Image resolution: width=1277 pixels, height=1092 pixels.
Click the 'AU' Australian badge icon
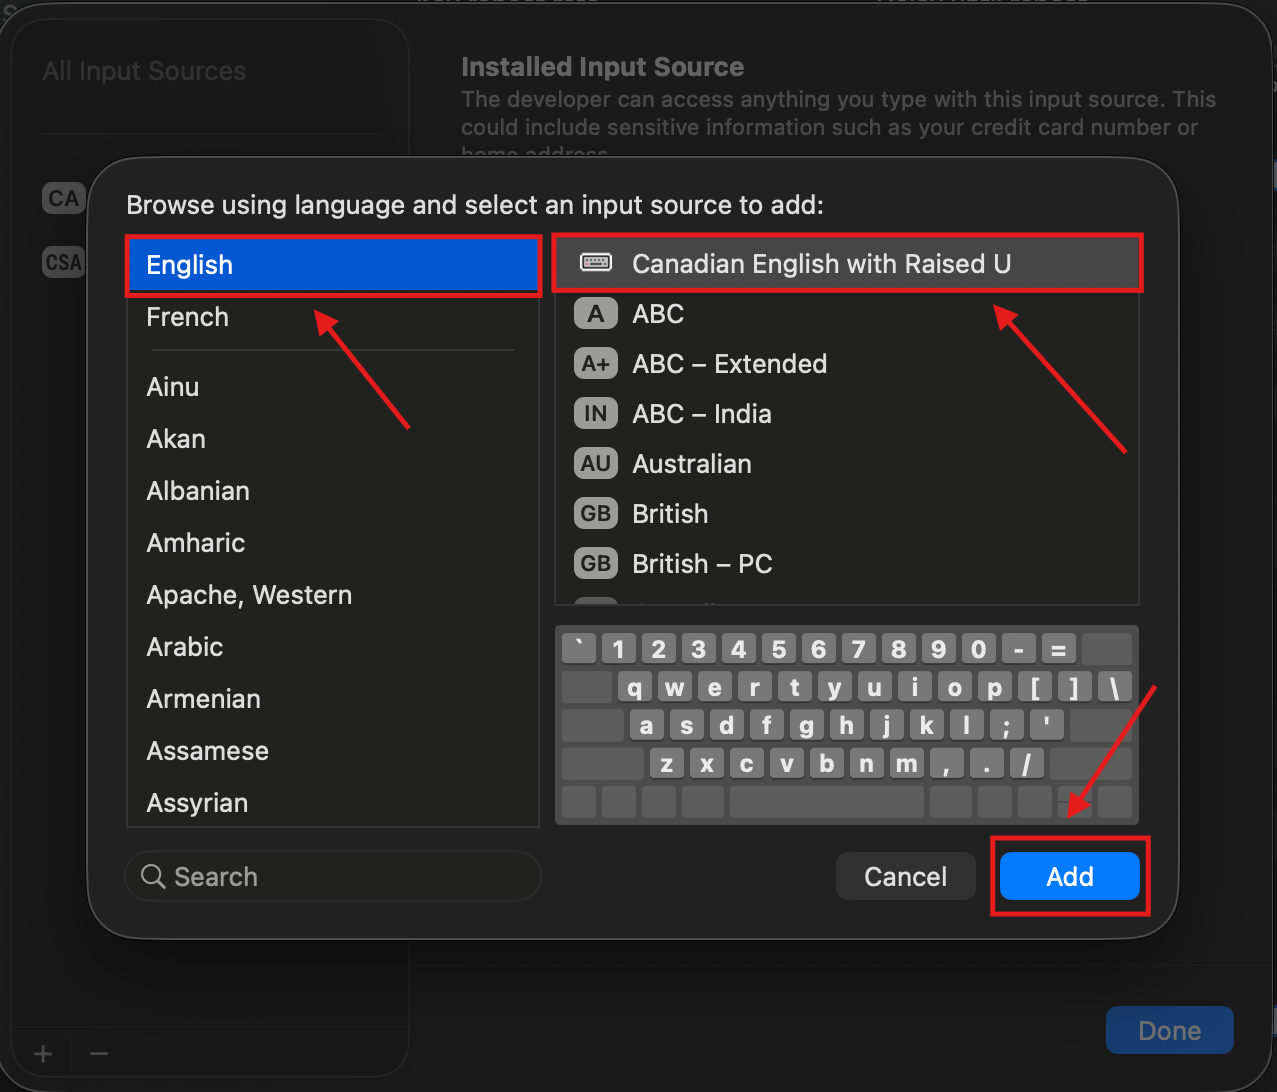tap(595, 464)
